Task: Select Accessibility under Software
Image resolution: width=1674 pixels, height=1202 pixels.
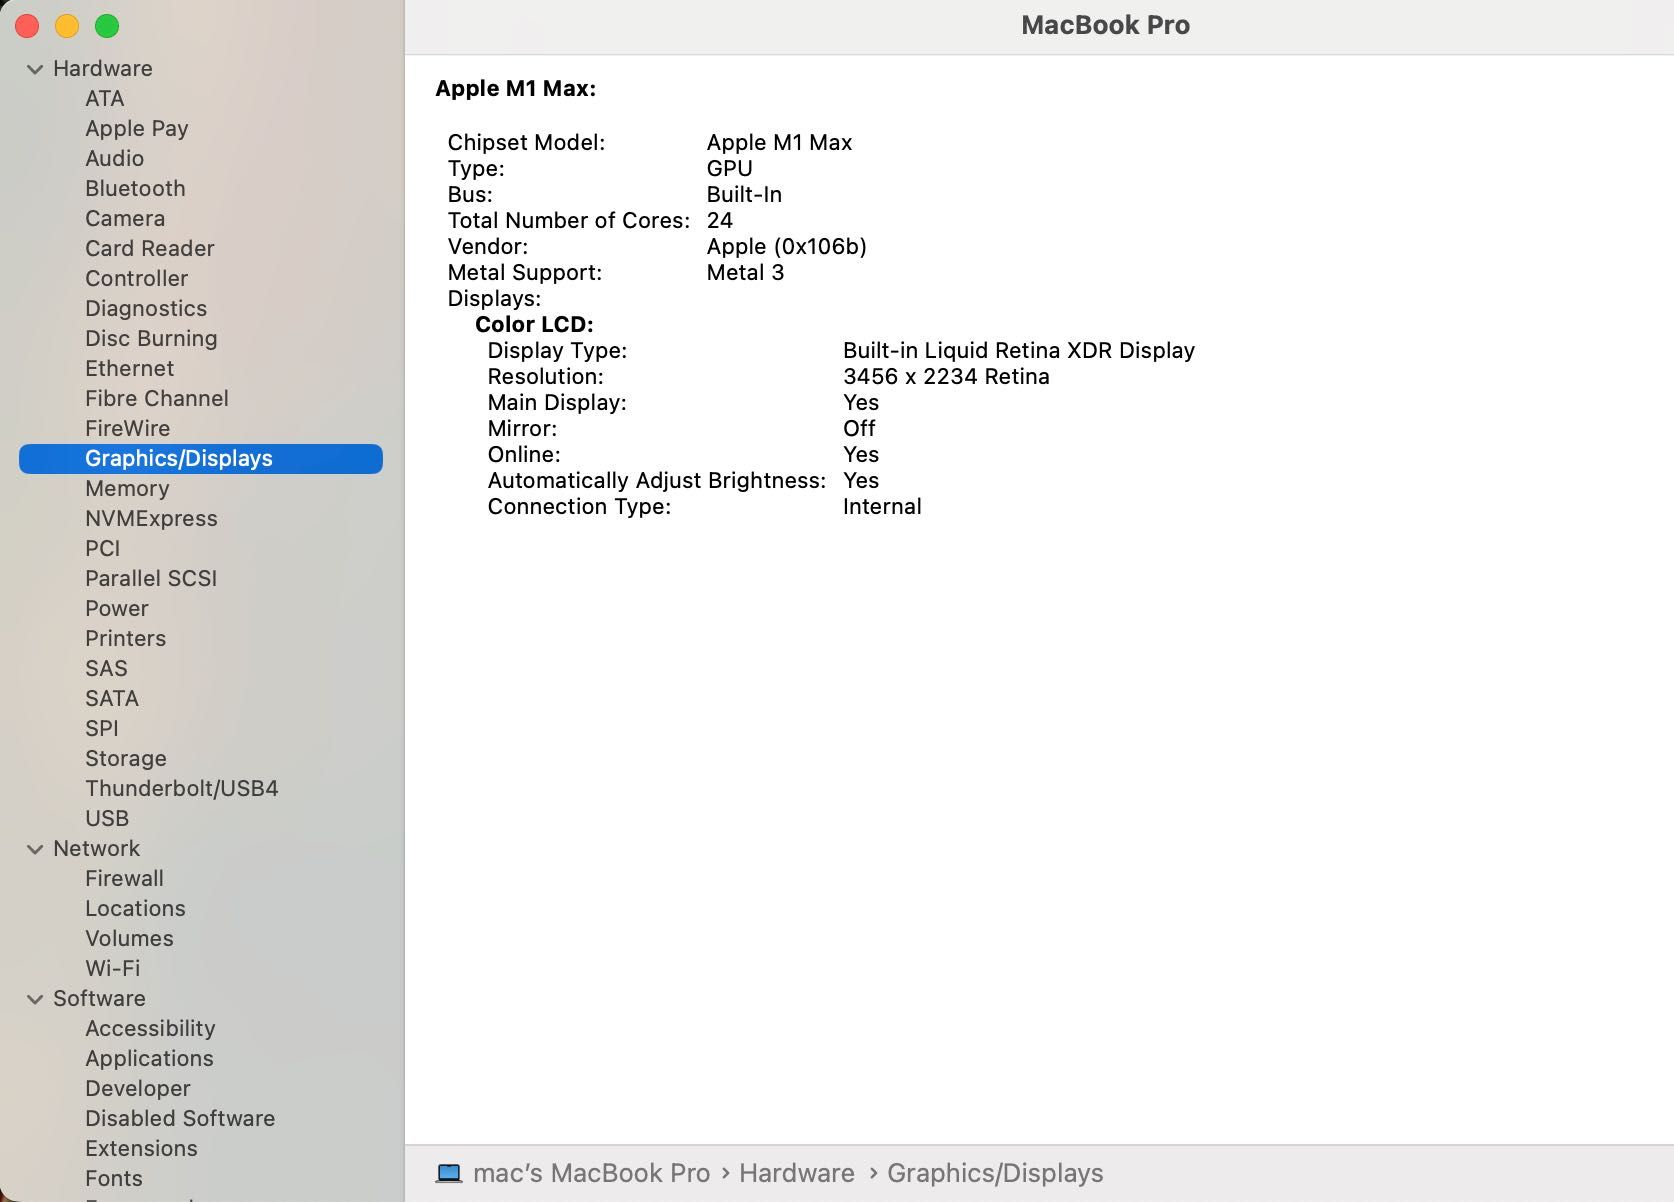Action: (151, 1028)
